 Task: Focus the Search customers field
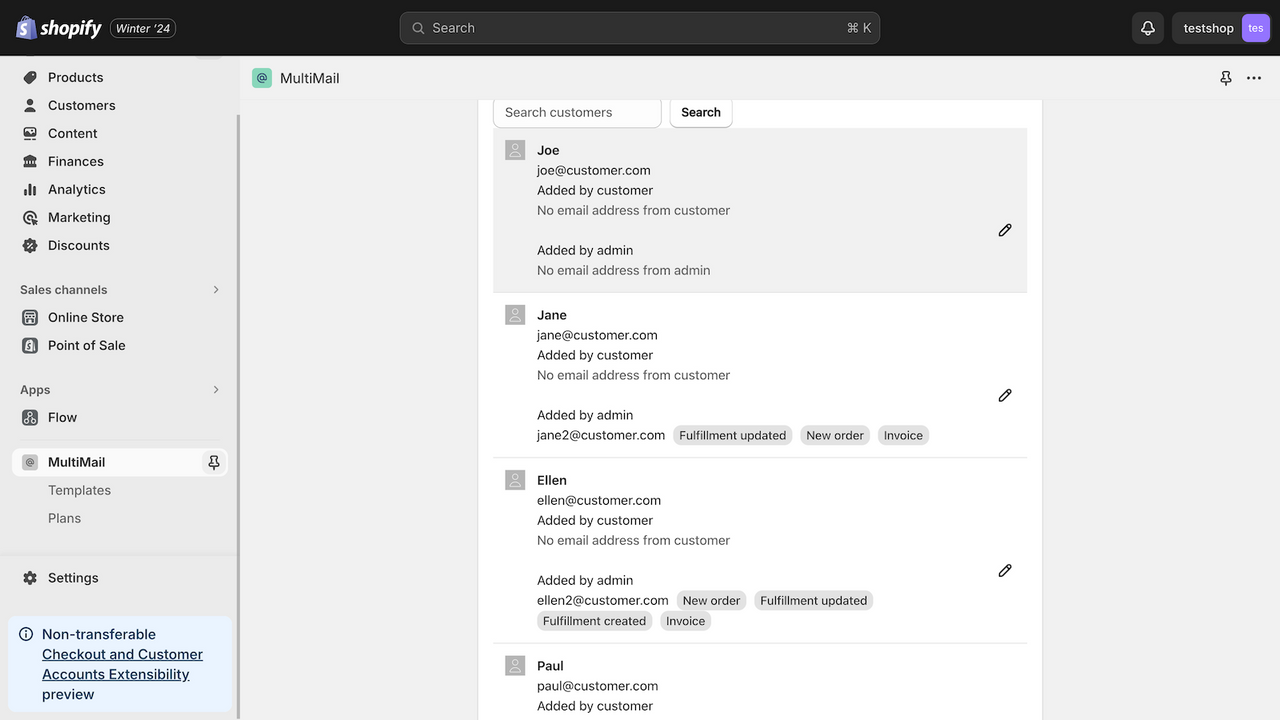pyautogui.click(x=577, y=112)
